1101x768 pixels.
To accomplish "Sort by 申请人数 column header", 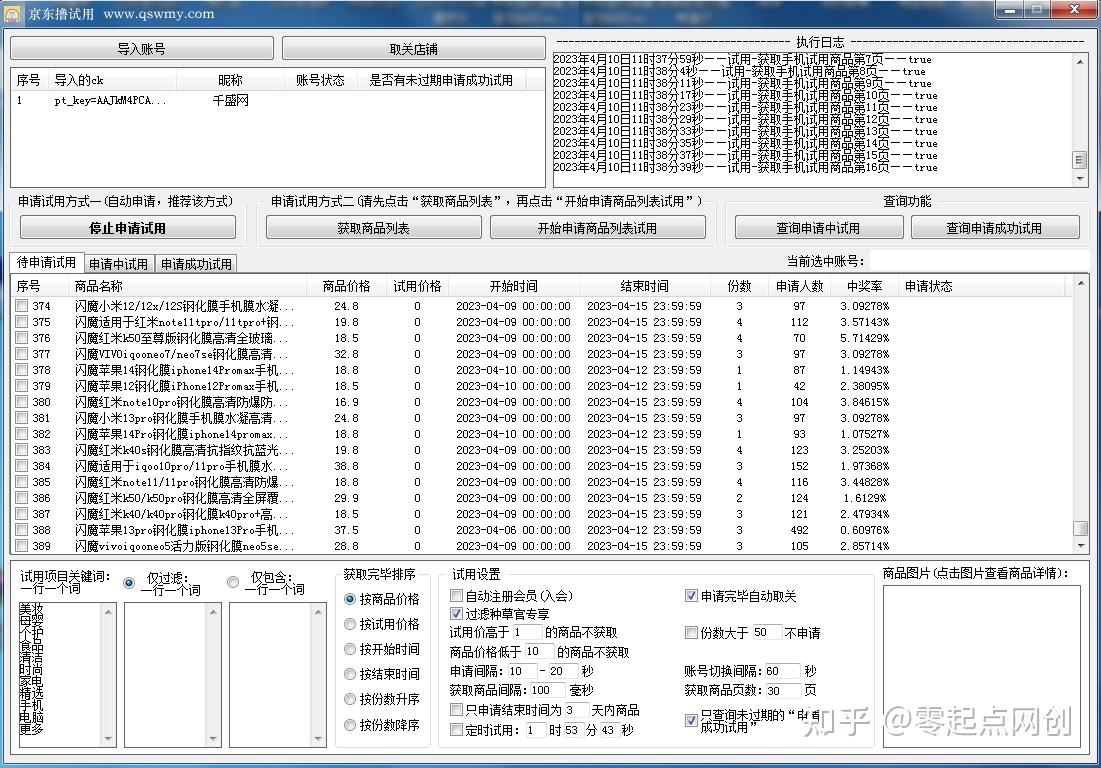I will click(x=799, y=286).
